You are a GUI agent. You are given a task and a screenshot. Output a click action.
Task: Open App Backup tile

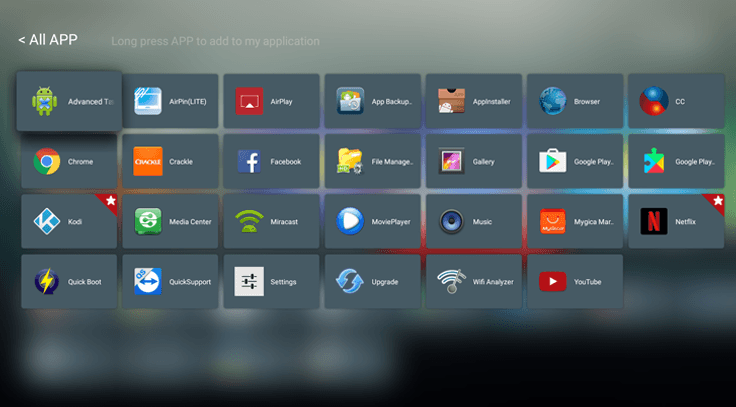click(373, 101)
